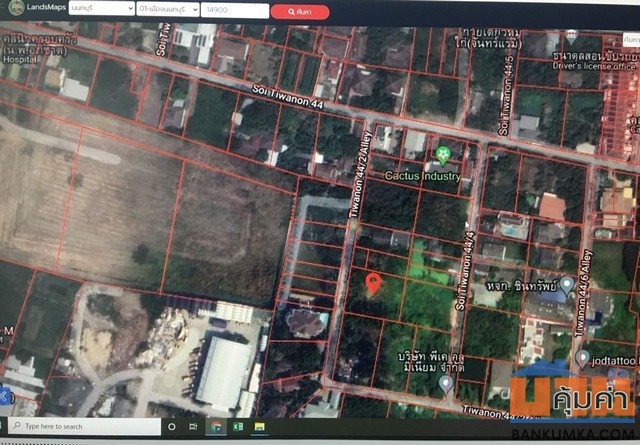Click the บริษัท พีเค คูล มิเนียม pin
Screen dimensions: 640x445
446,384
